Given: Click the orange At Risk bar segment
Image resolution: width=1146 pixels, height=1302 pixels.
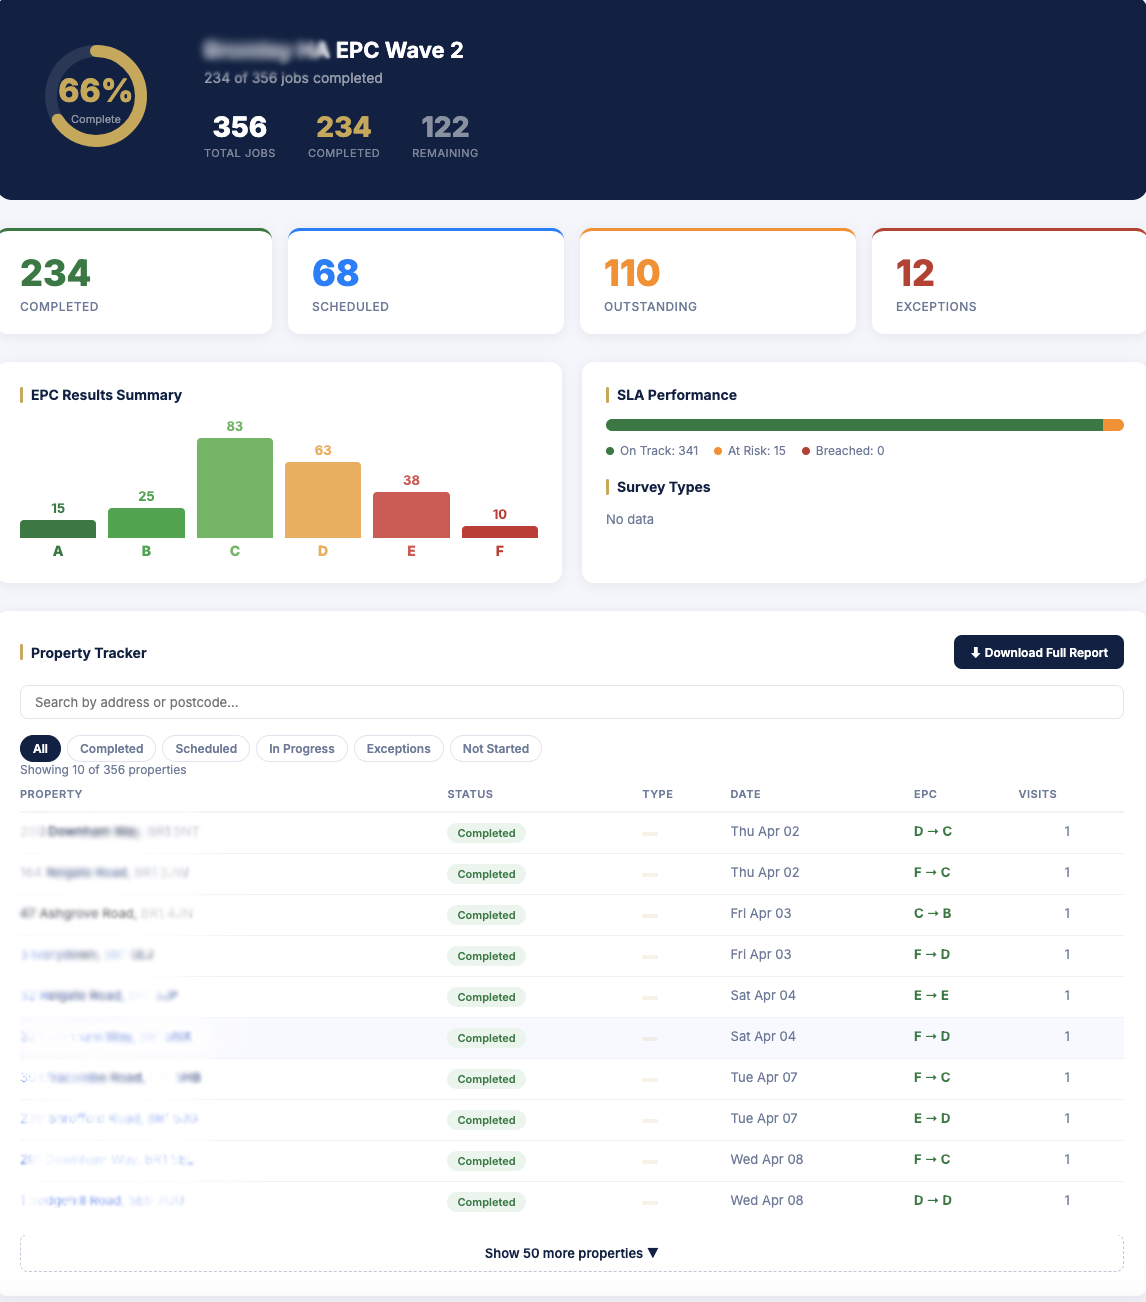Looking at the screenshot, I should (1113, 425).
